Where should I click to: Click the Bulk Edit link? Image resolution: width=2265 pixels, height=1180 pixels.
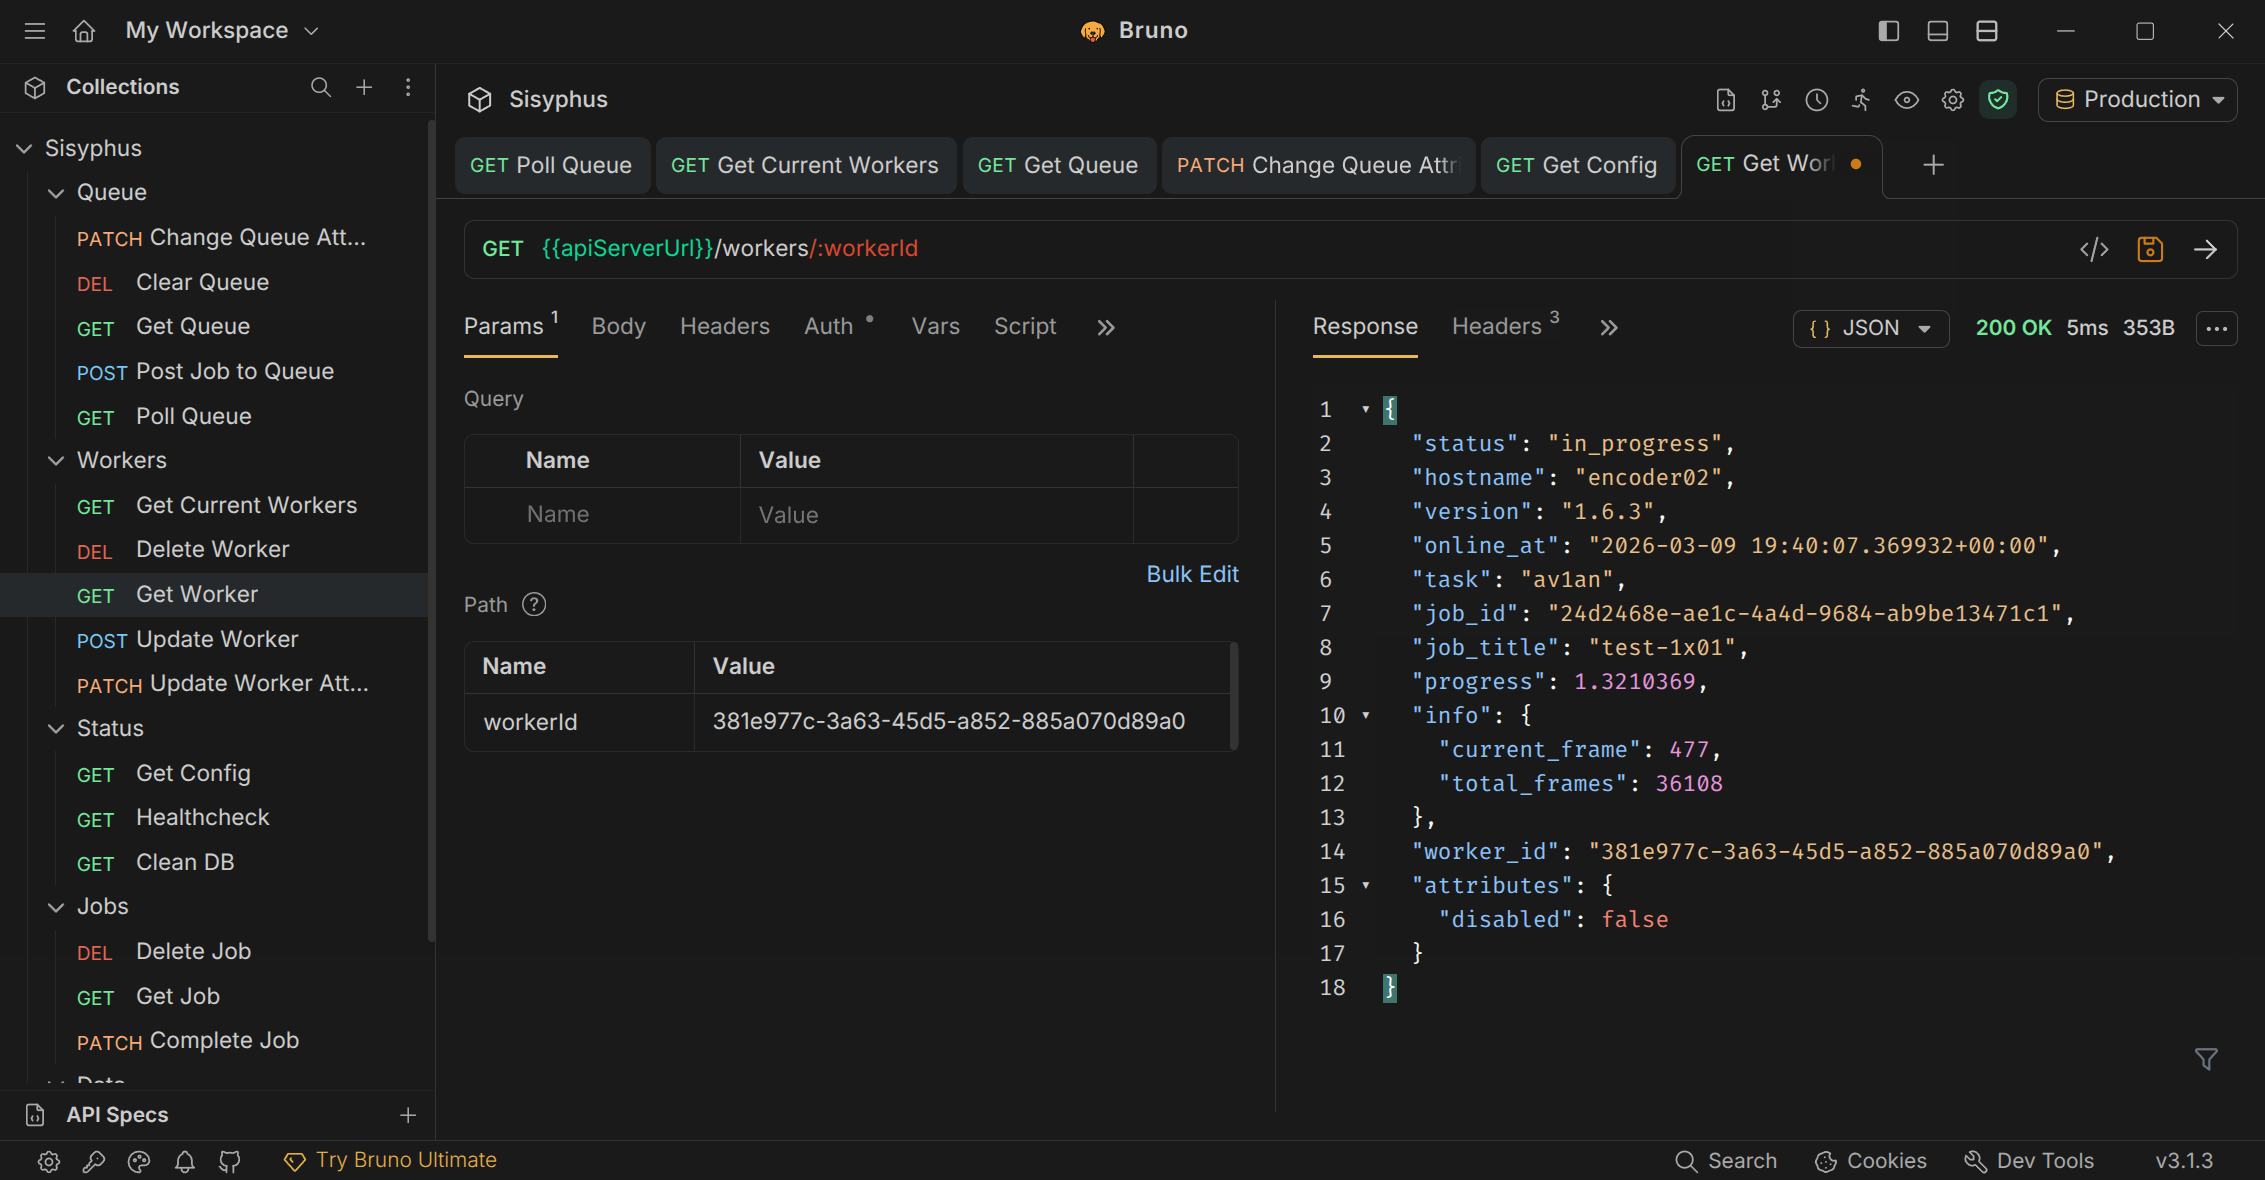click(1192, 574)
